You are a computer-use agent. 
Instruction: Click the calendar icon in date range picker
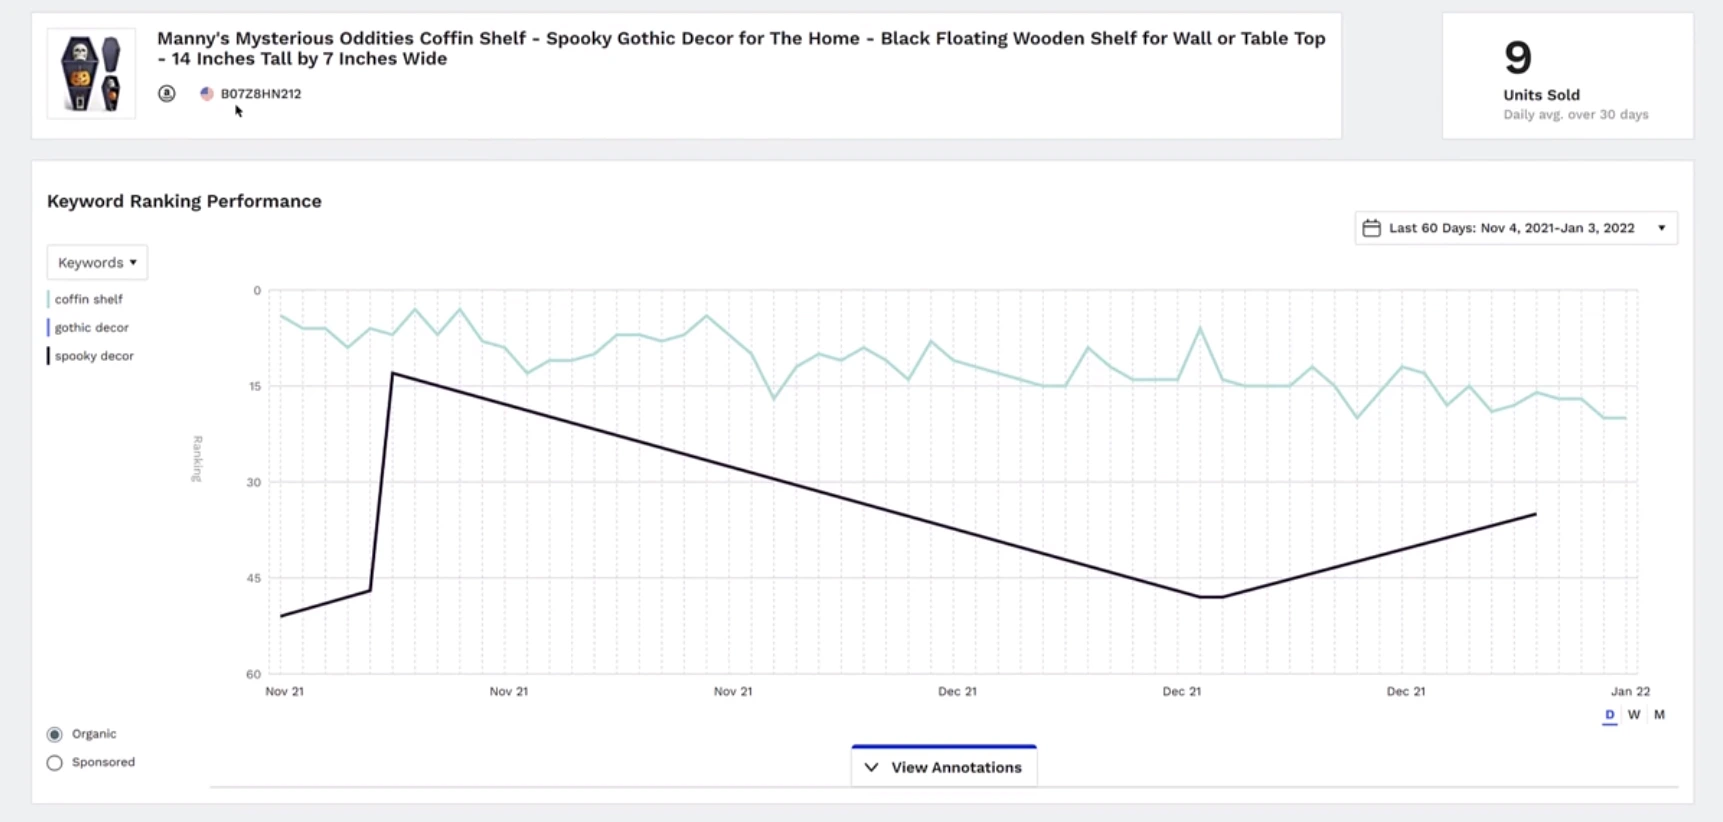[1371, 228]
